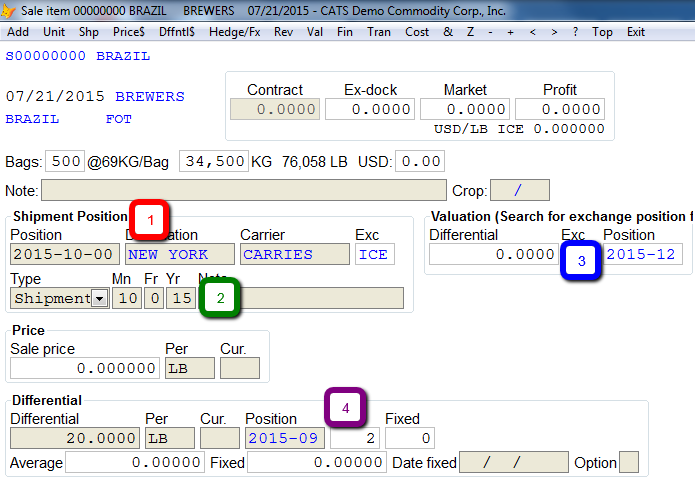Click the application icon in the title bar
Viewport: 695px width, 482px height.
(8, 11)
